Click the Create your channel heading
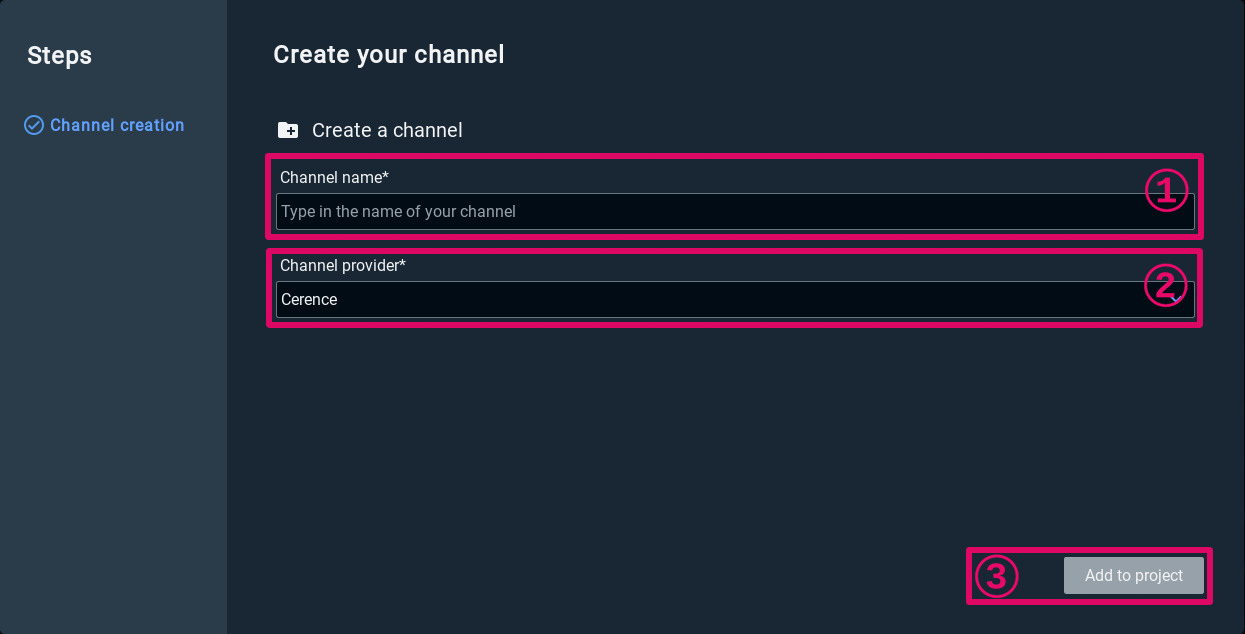This screenshot has width=1245, height=634. click(388, 54)
